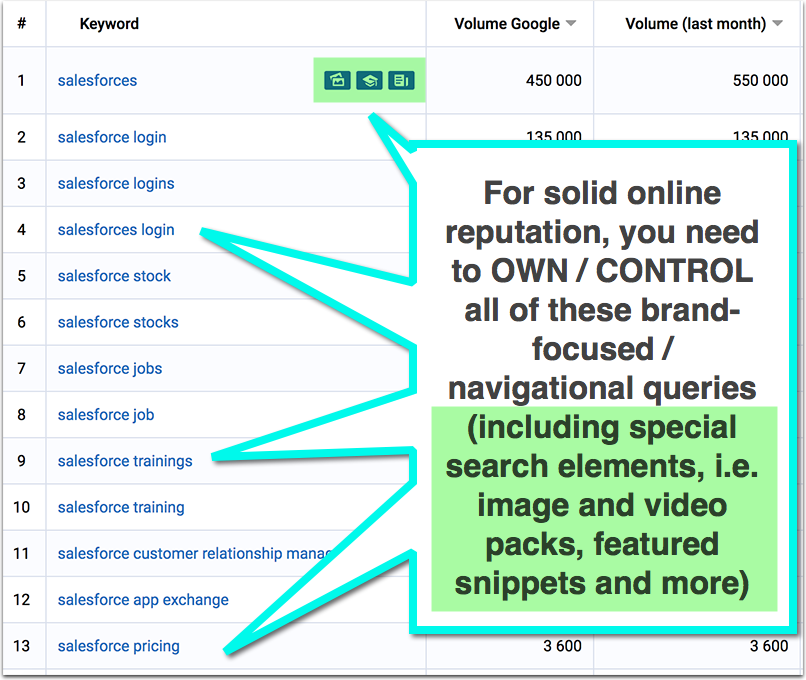Screen dimensions: 806x680
Task: Click the 'Keyword' column header
Action: [109, 24]
